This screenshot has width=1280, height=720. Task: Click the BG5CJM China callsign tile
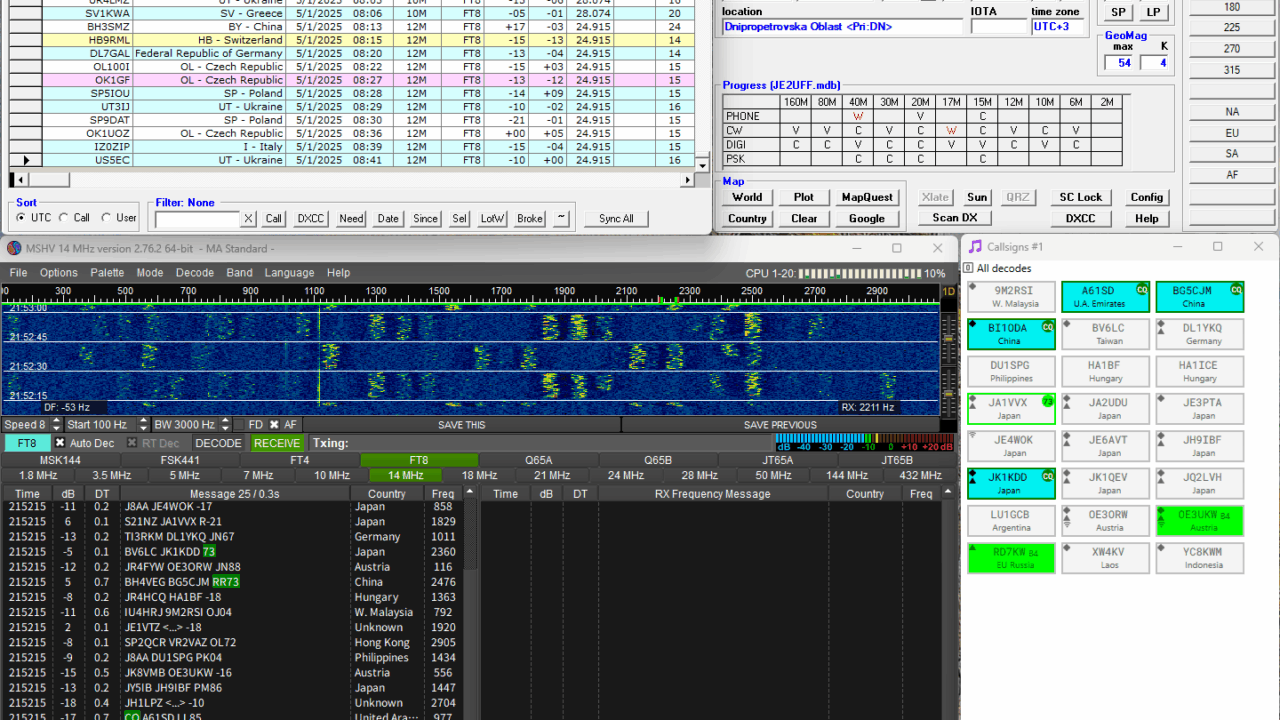click(1200, 297)
